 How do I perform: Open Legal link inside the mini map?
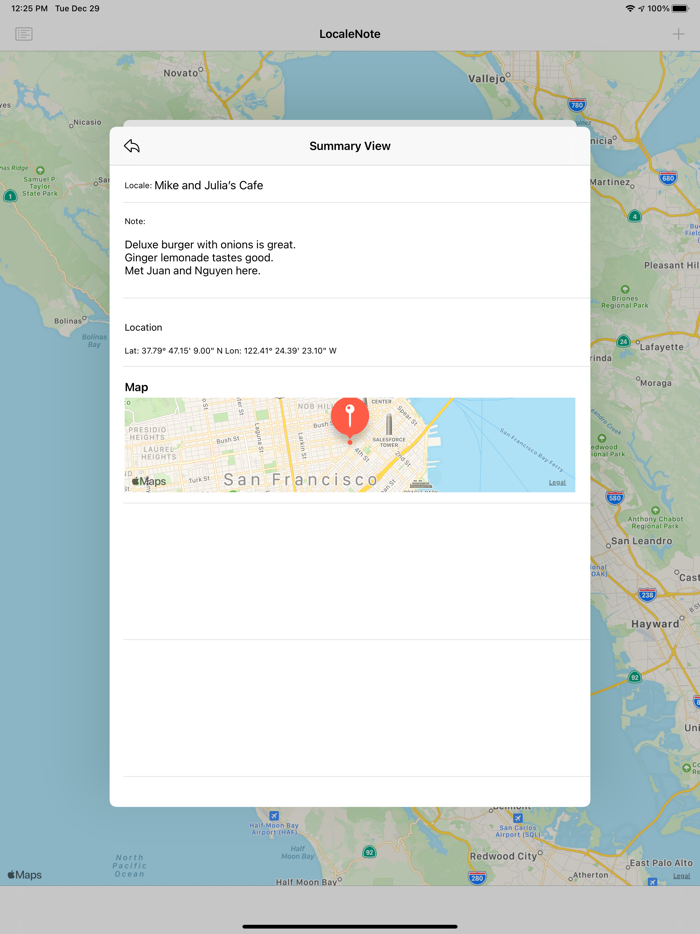click(557, 483)
